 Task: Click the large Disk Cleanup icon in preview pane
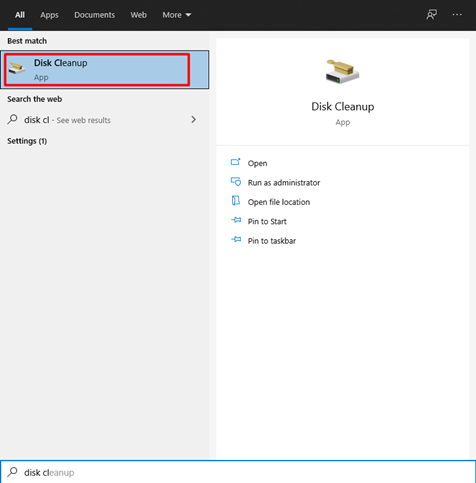(x=342, y=71)
